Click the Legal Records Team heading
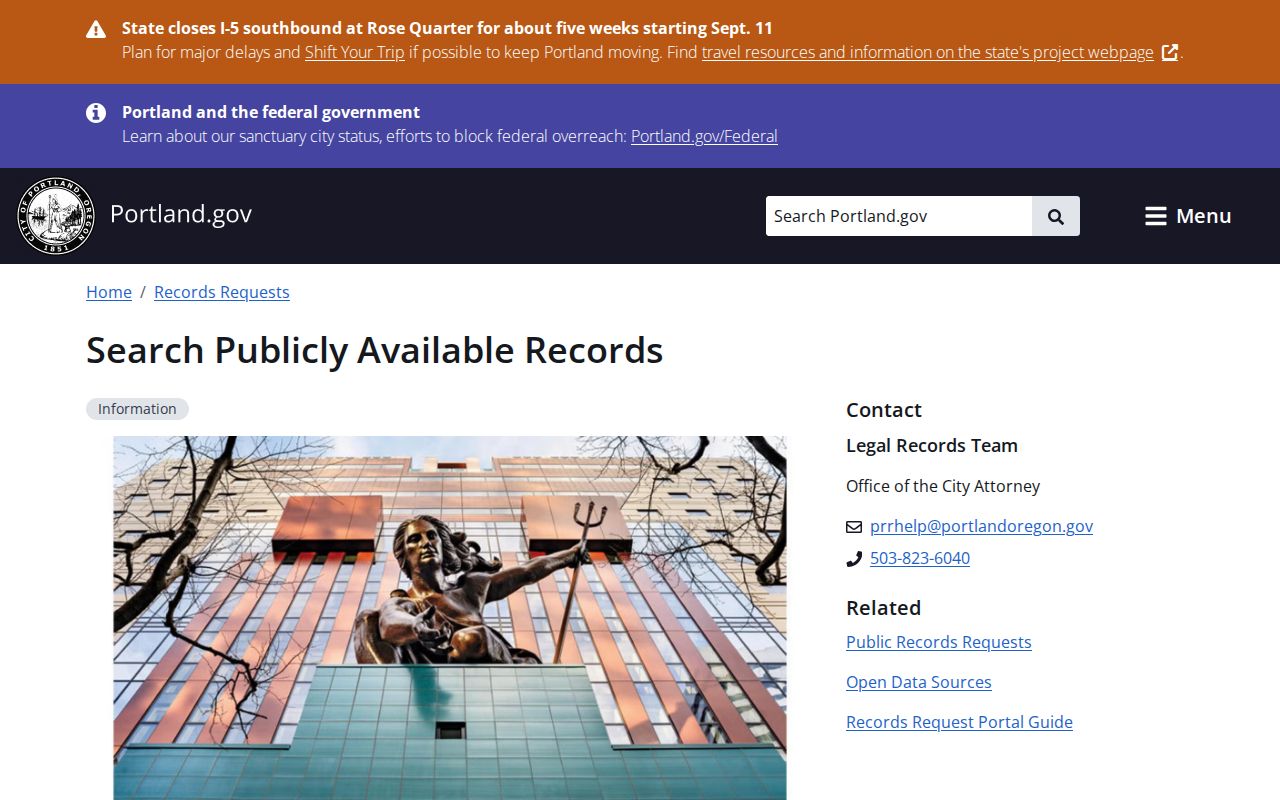 coord(932,446)
